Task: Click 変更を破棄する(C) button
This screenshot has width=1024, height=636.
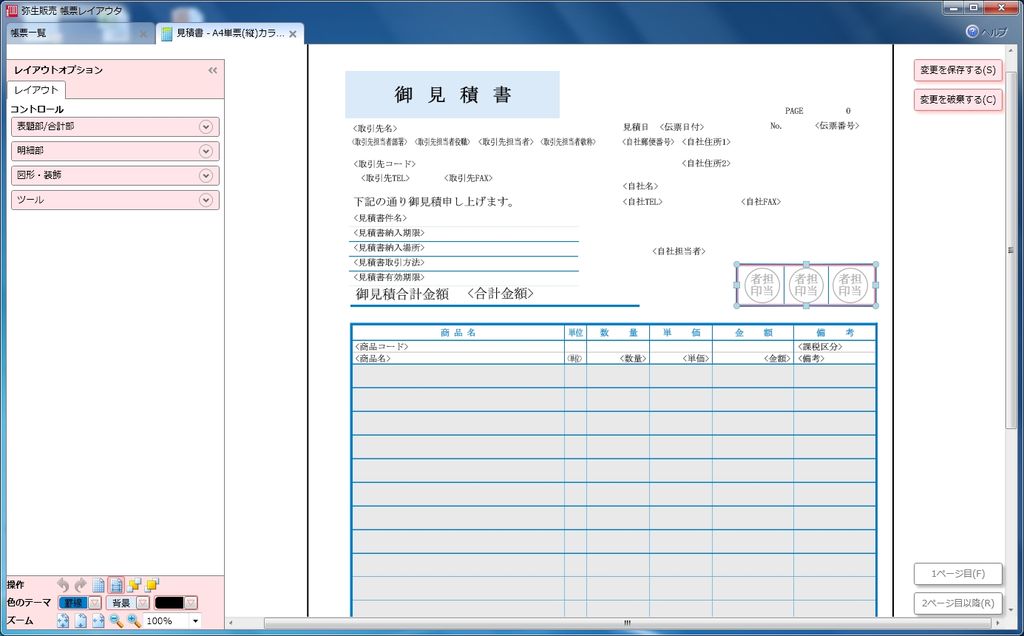Action: (x=958, y=100)
